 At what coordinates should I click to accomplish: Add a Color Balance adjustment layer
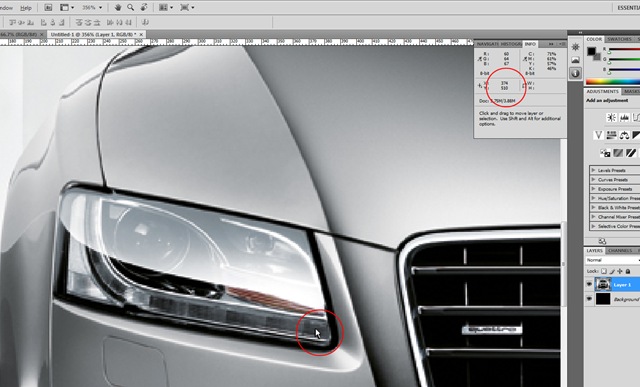point(624,135)
